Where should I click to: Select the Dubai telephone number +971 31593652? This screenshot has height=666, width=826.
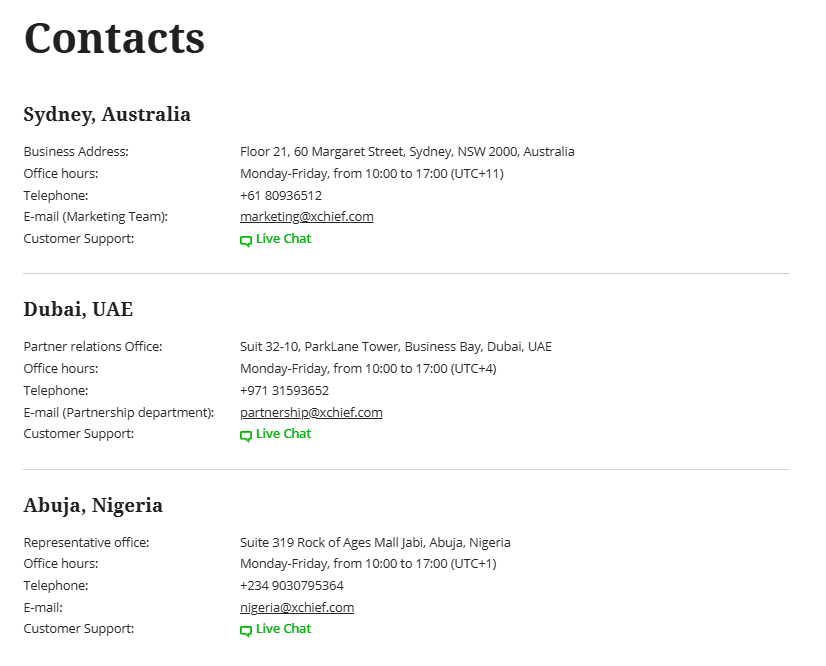(x=284, y=391)
